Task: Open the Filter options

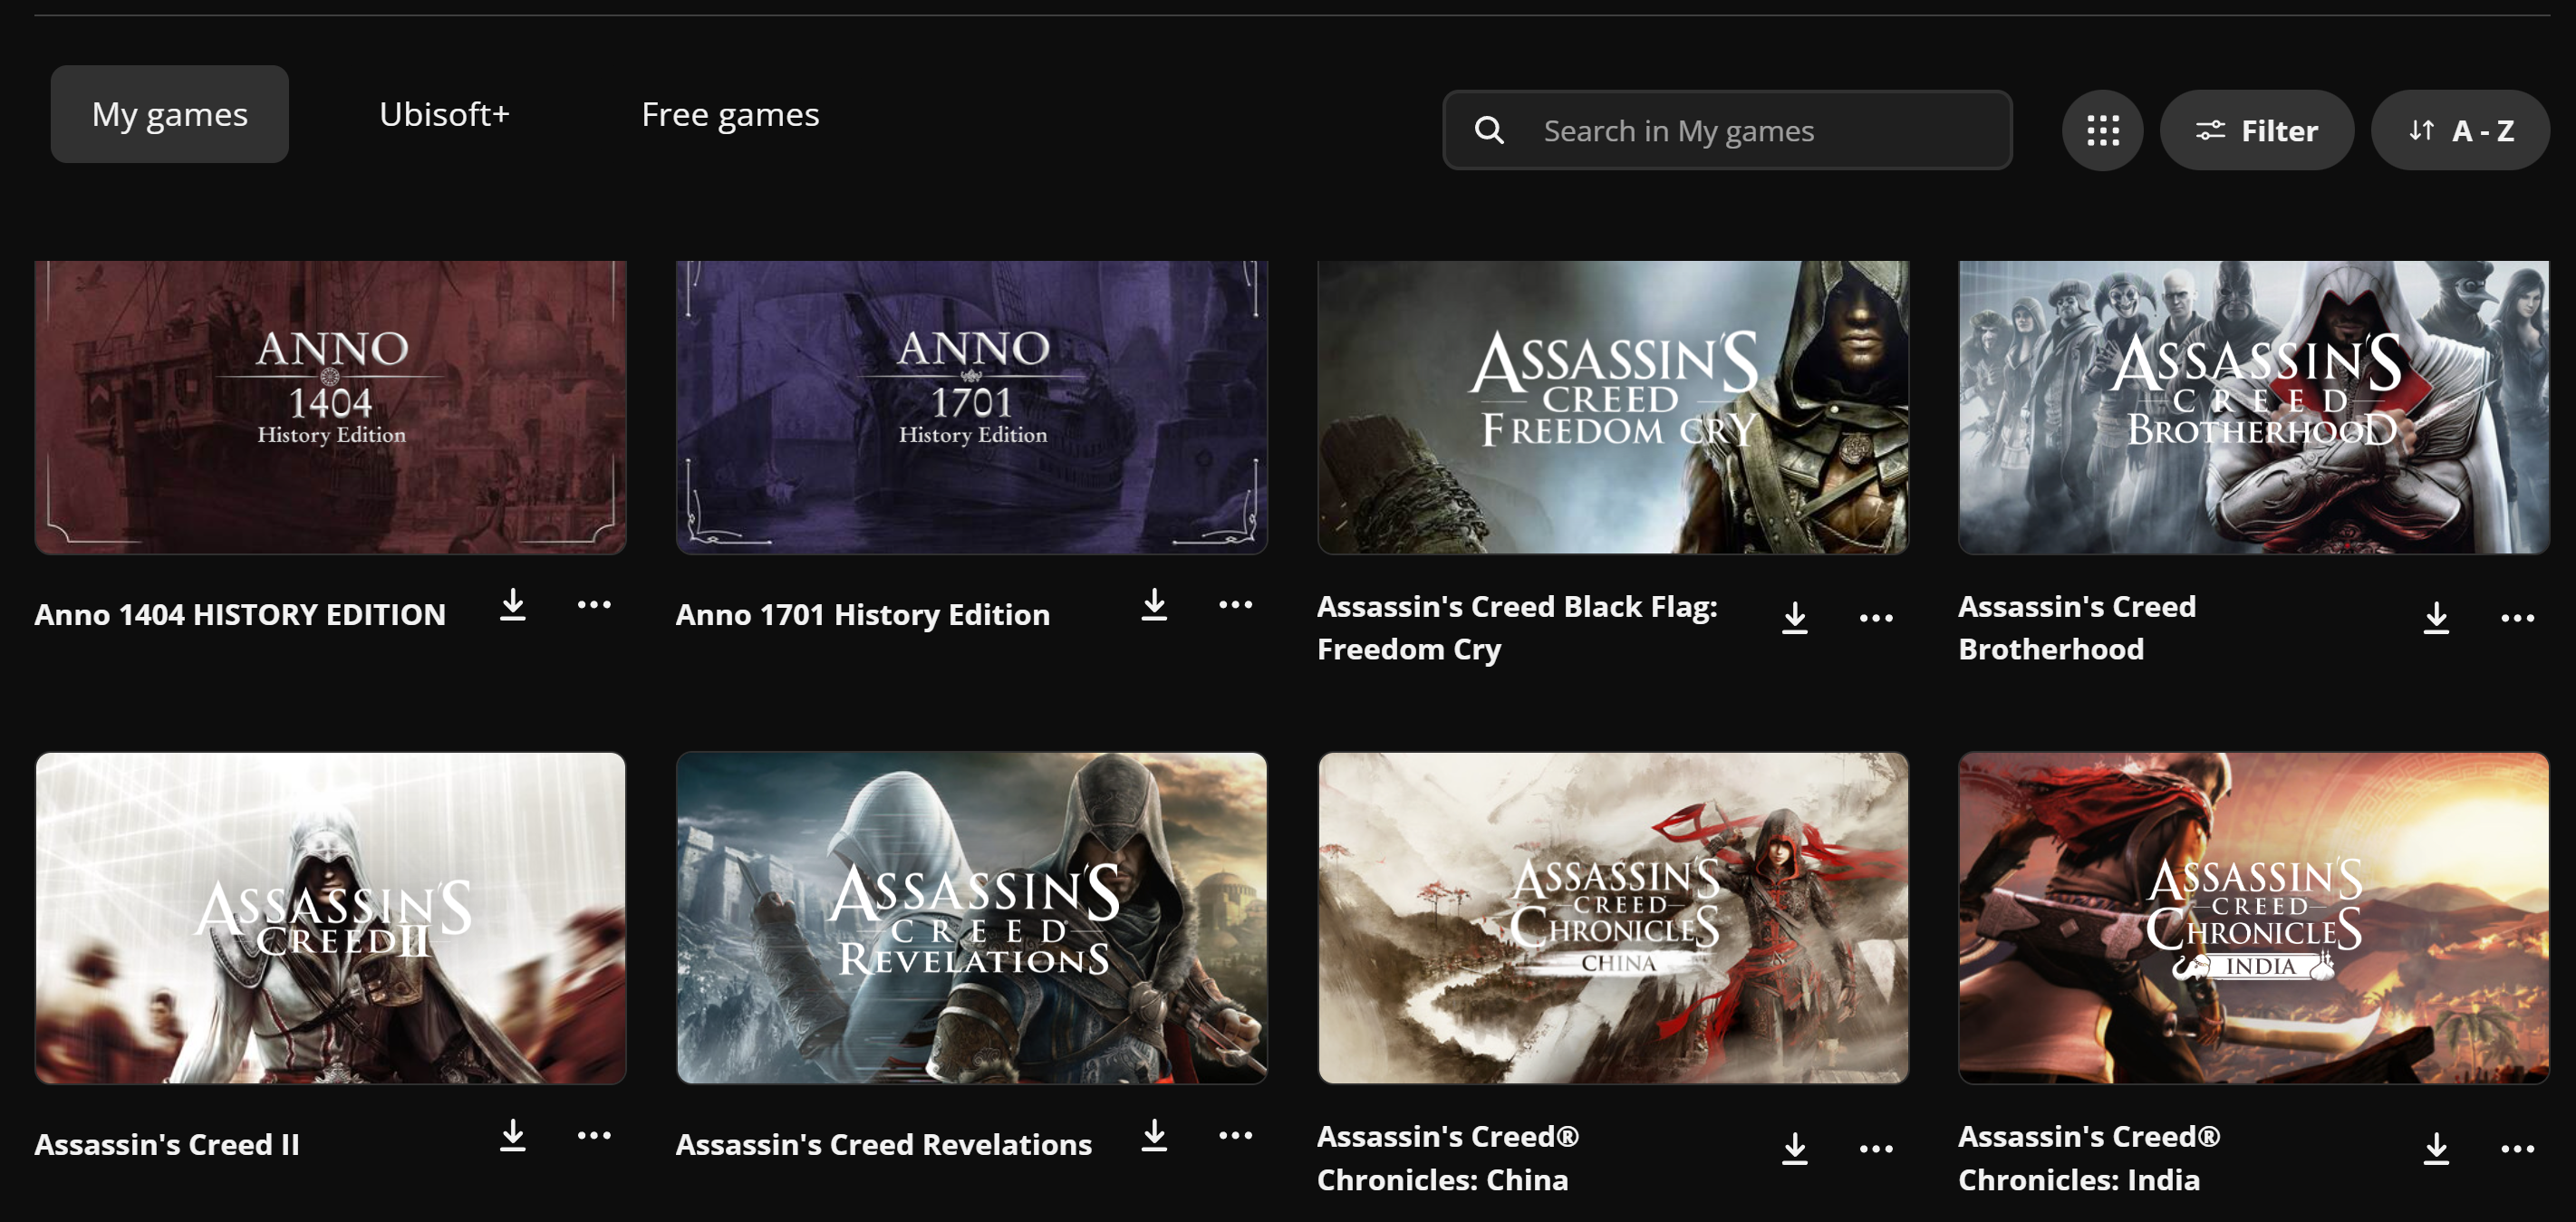Action: click(2256, 130)
